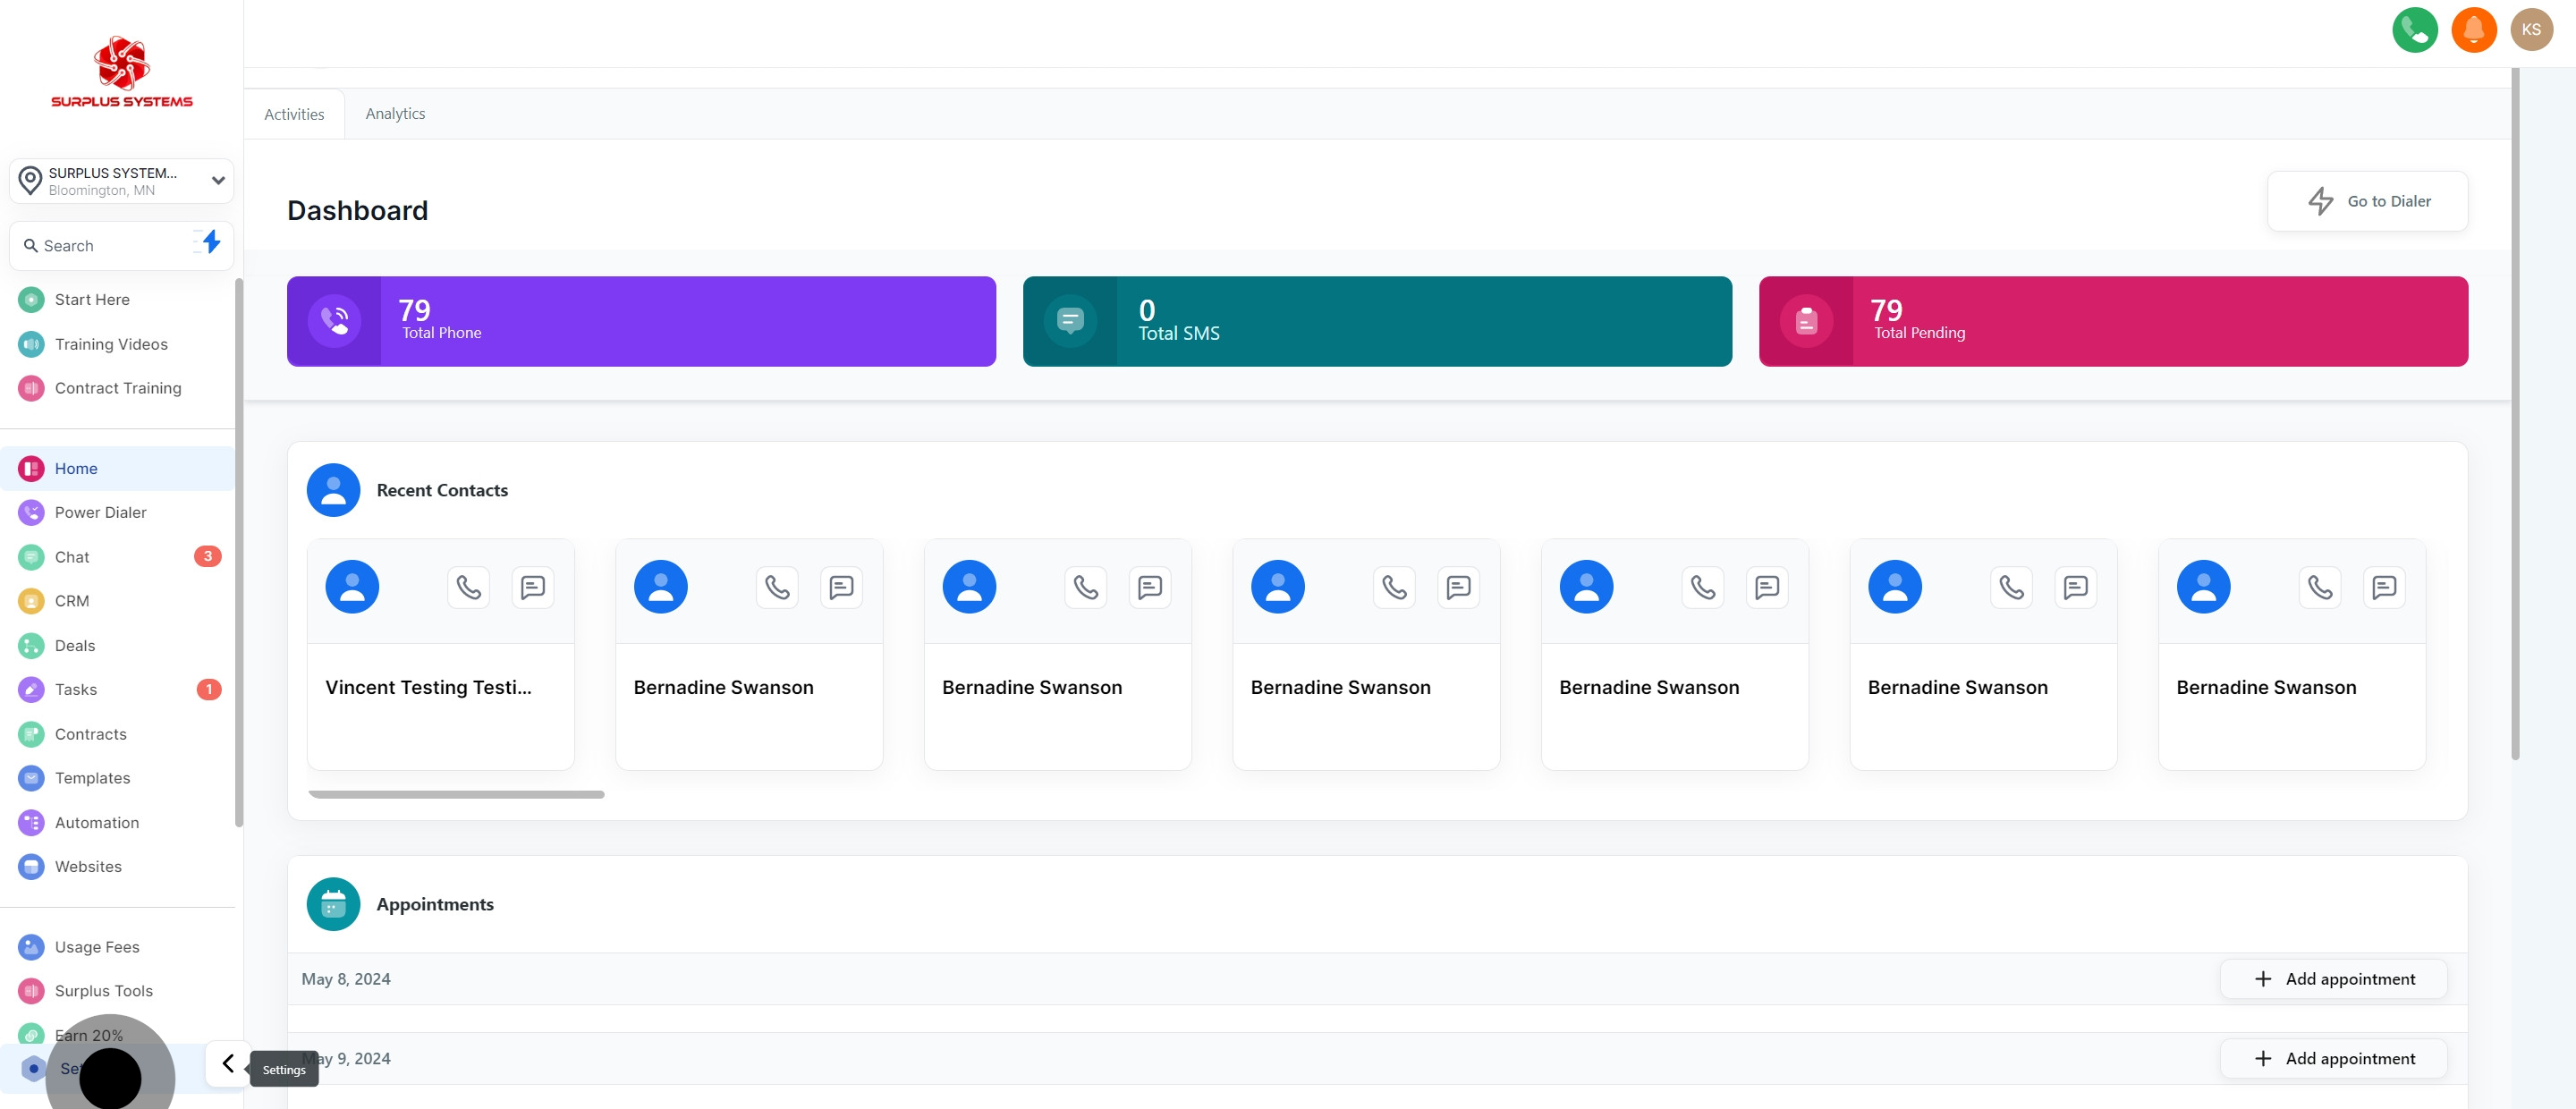
Task: Click the Total Pending clipboard icon
Action: point(1805,321)
